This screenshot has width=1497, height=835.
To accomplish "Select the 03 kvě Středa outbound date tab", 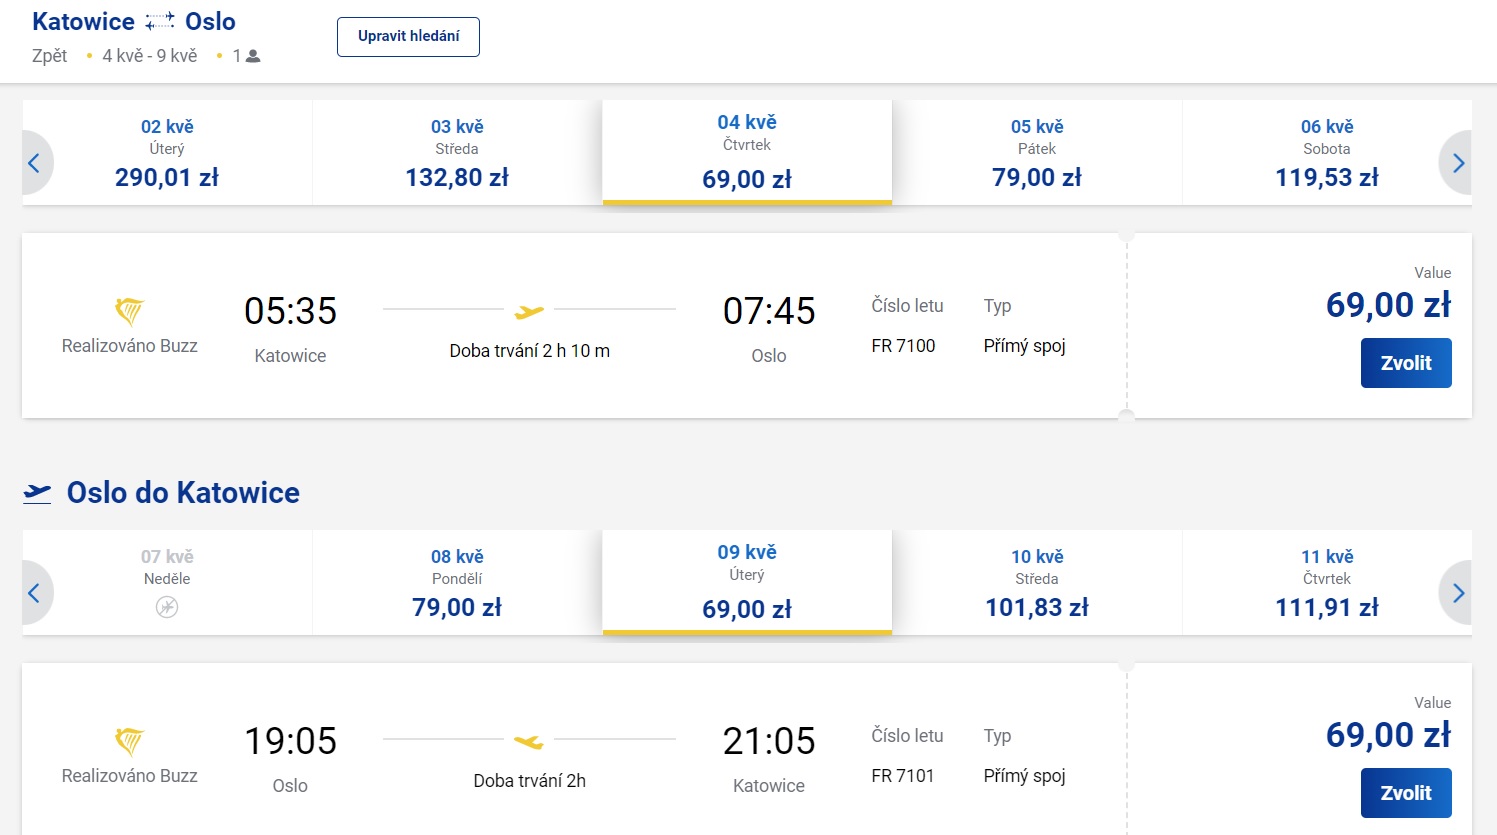I will [x=457, y=153].
